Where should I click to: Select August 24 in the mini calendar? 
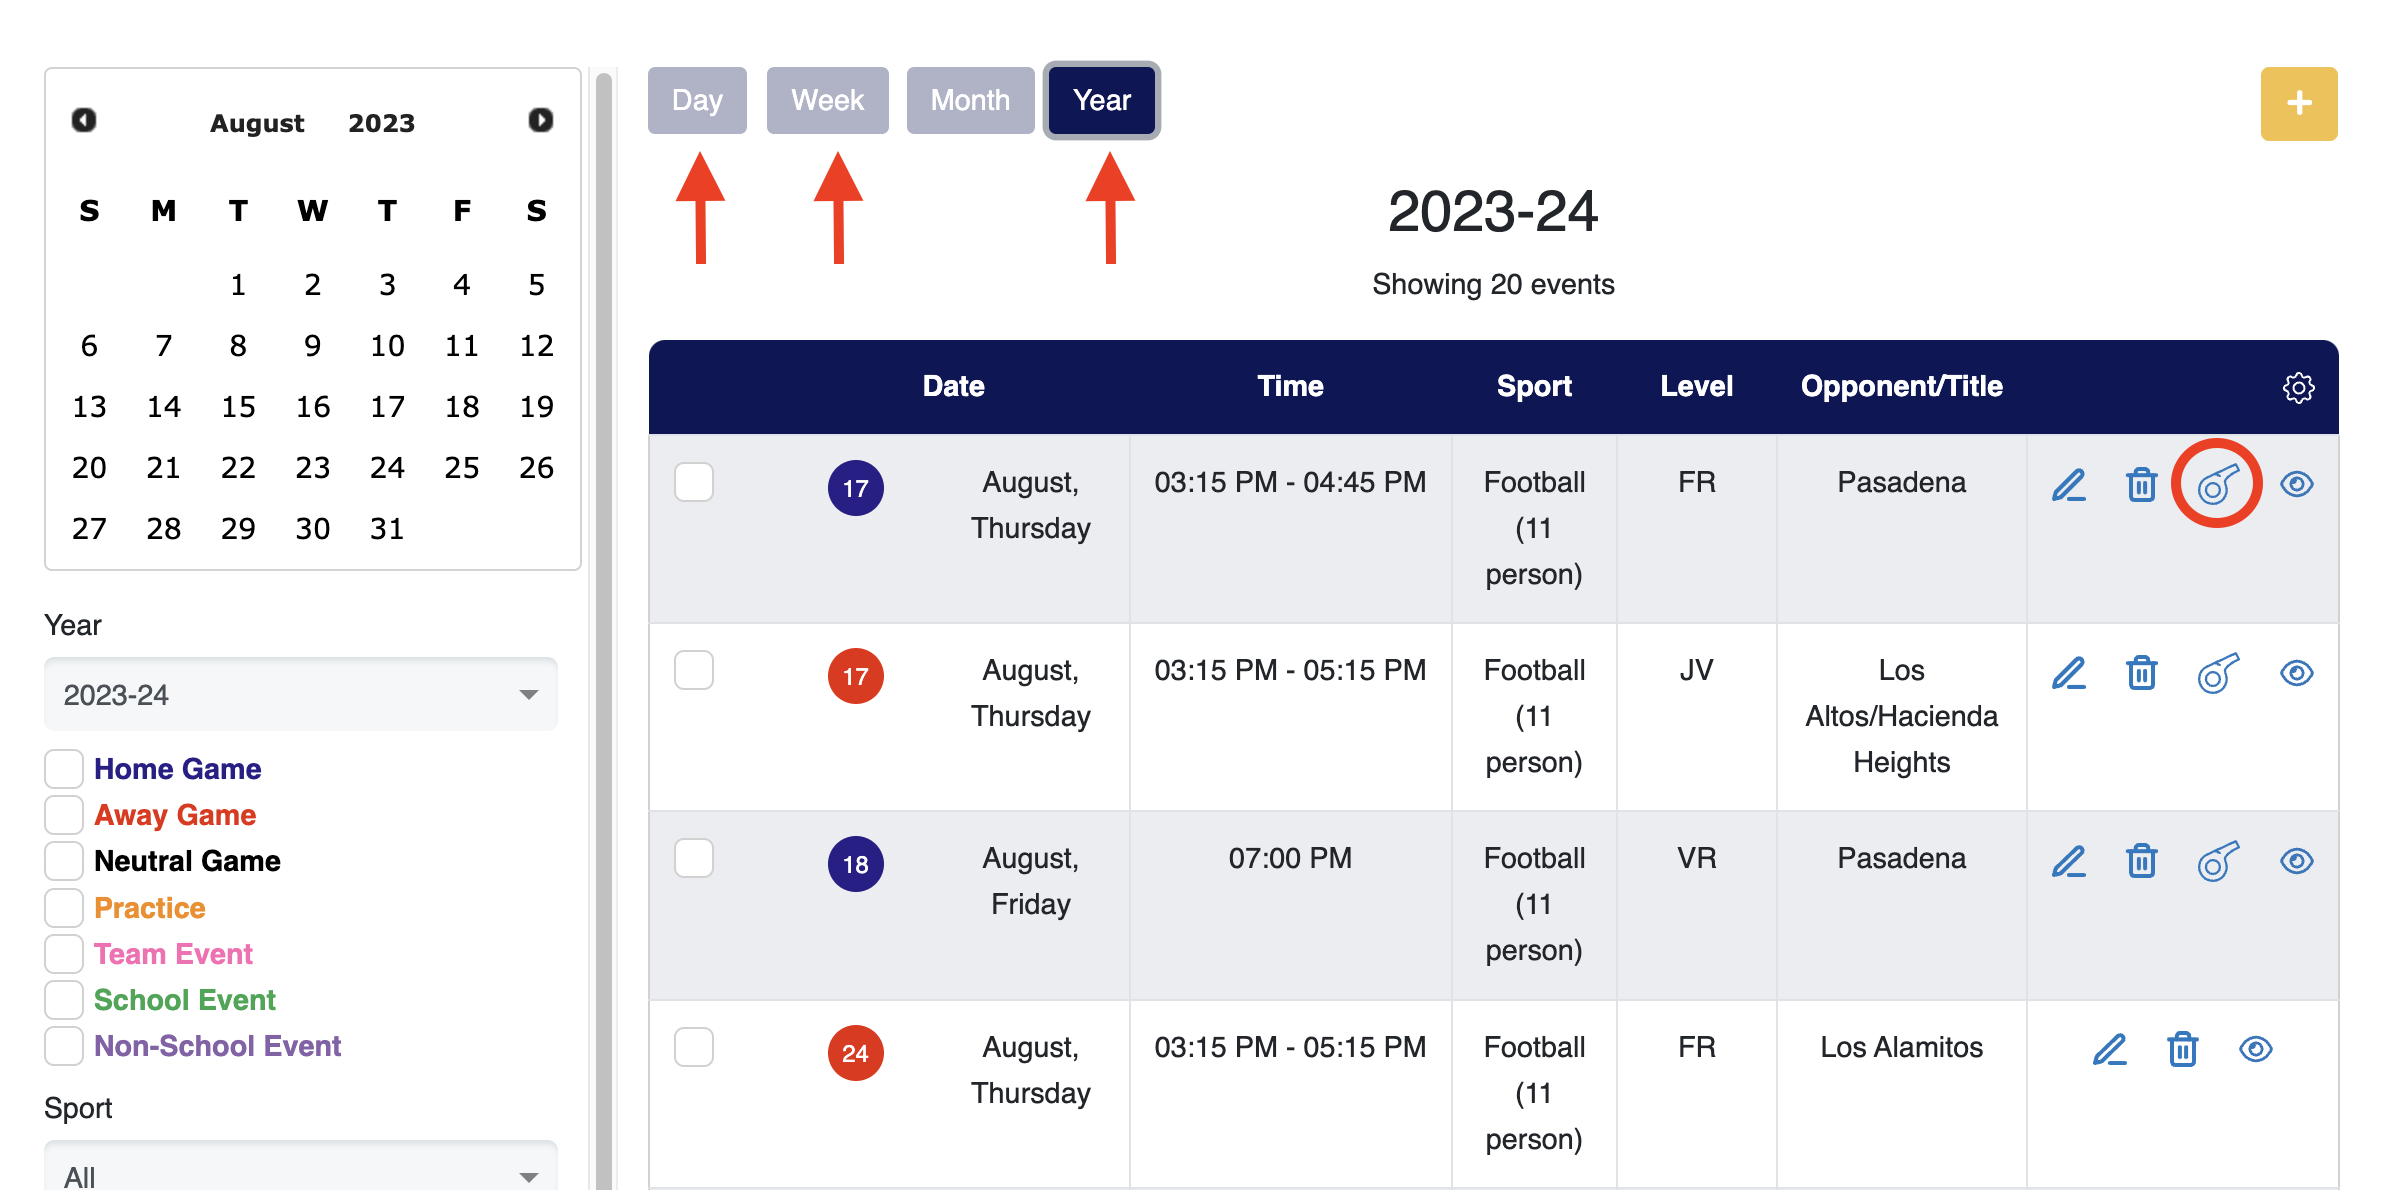coord(387,468)
